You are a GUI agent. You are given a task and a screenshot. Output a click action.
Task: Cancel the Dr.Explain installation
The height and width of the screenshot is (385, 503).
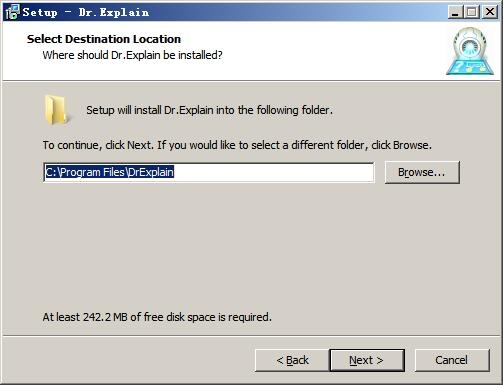tap(452, 360)
